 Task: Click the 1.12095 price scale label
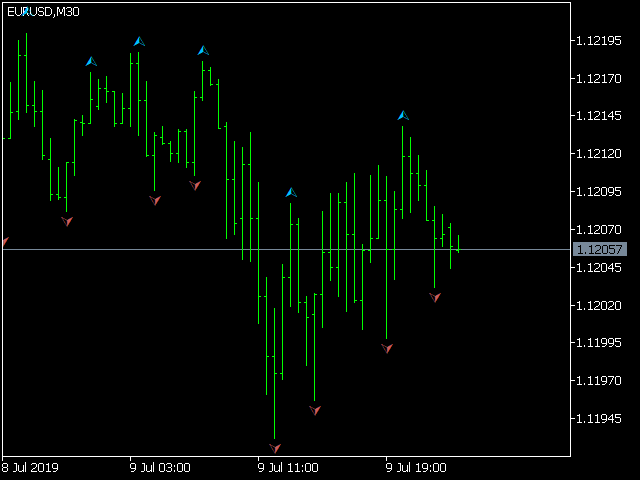(598, 191)
